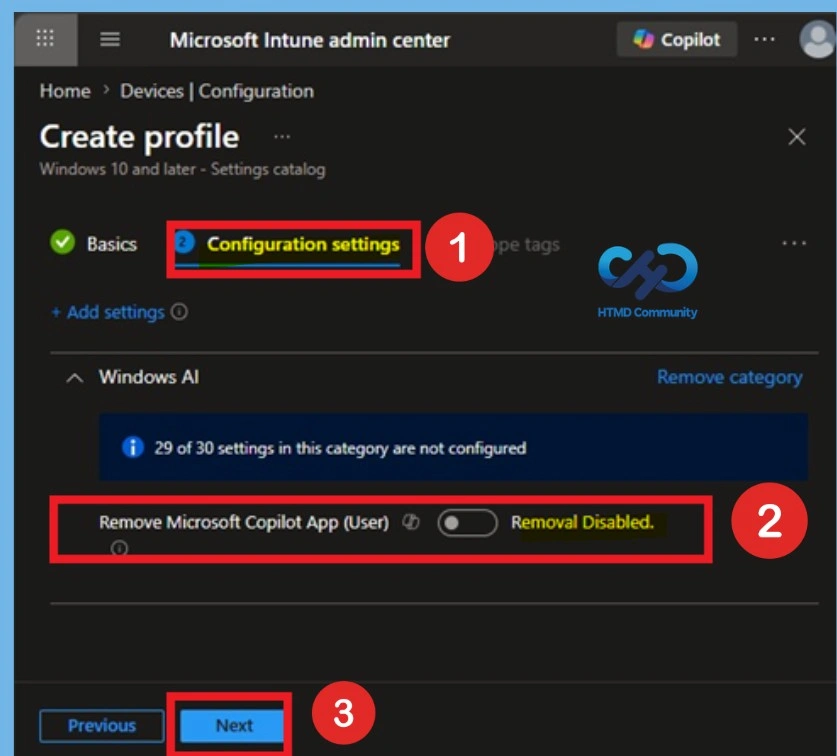Click blue info icon in settings banner
The height and width of the screenshot is (756, 837).
(133, 447)
